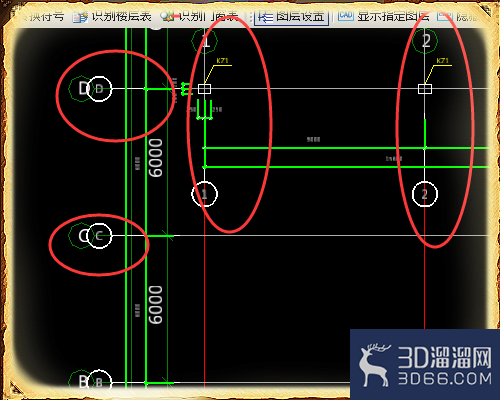The height and width of the screenshot is (400, 500).
Task: Click the 识别门窗表 toolbar icon
Action: coord(167,16)
